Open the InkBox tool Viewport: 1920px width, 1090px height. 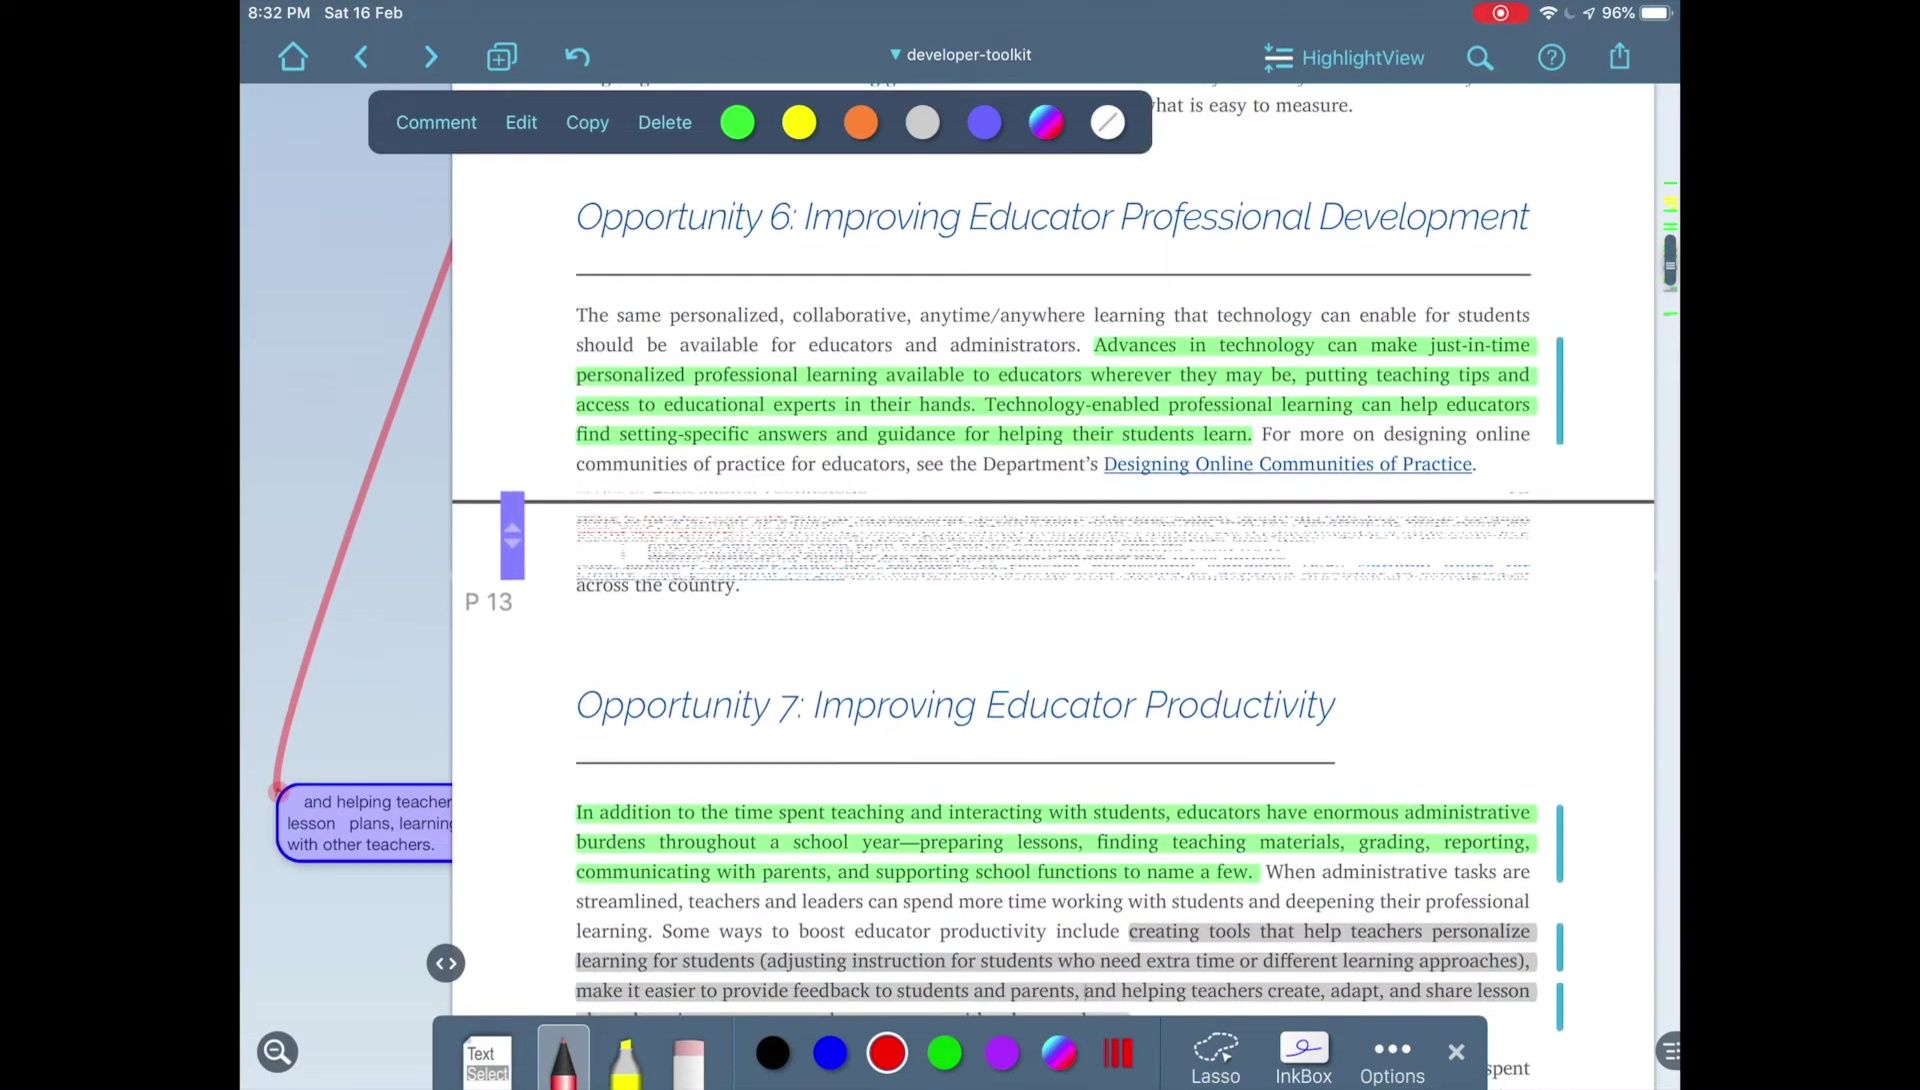click(1303, 1059)
